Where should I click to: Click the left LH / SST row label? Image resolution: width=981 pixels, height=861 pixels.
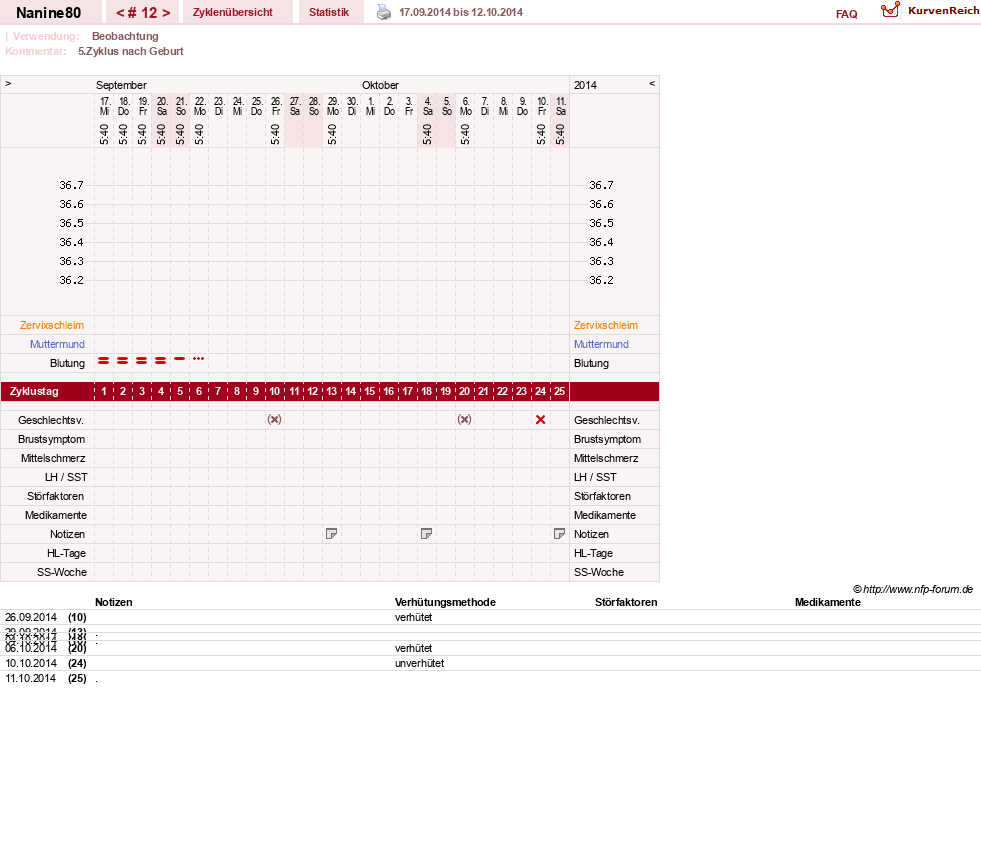[66, 477]
